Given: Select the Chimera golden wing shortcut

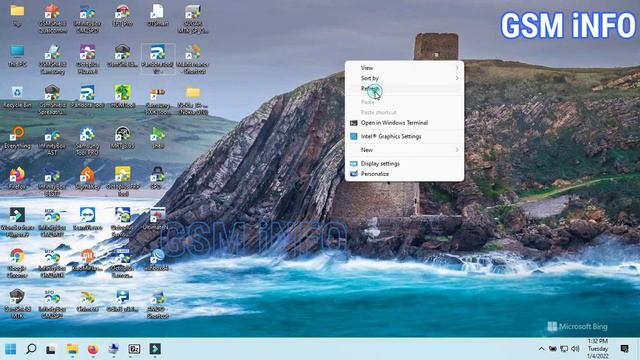Looking at the screenshot, I should coord(87,301).
